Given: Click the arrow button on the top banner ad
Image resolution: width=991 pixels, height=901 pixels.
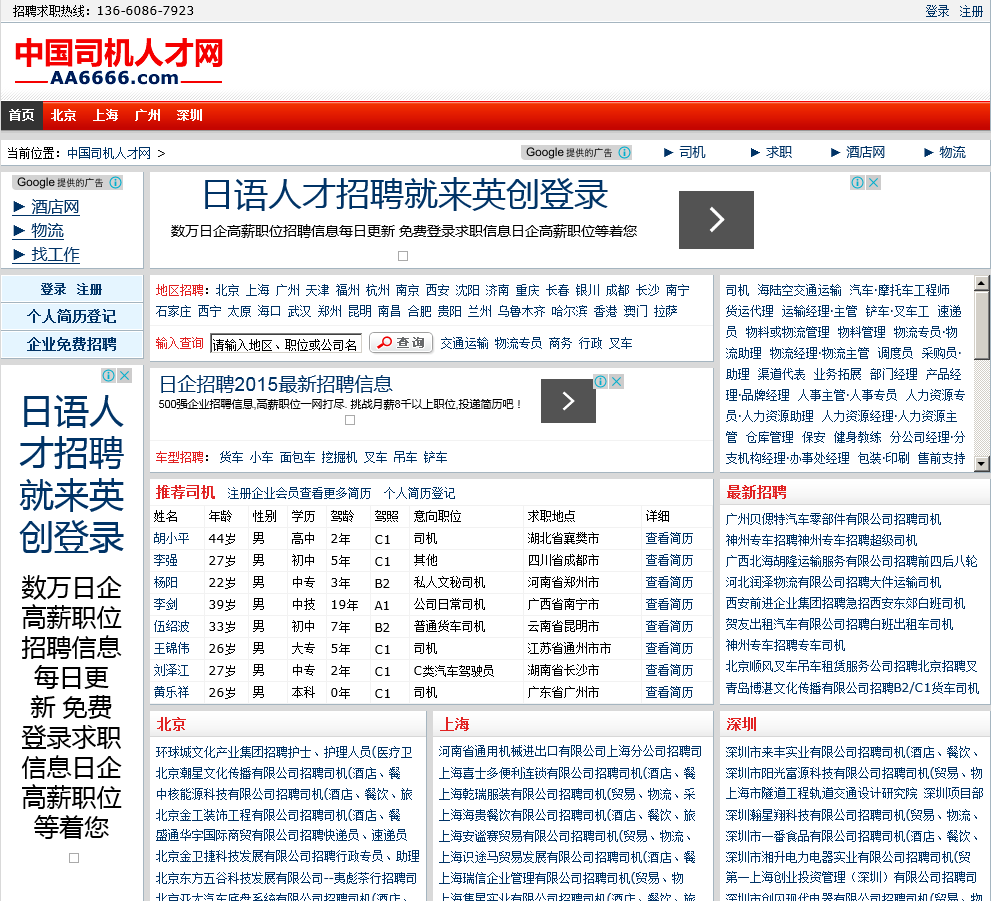Looking at the screenshot, I should coord(716,220).
